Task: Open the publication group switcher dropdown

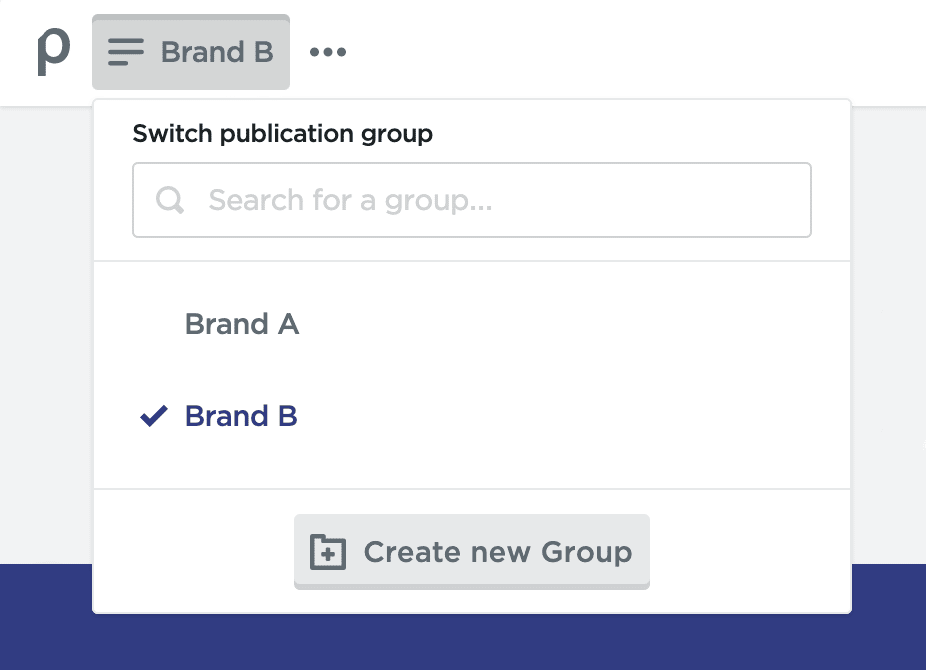Action: point(190,51)
